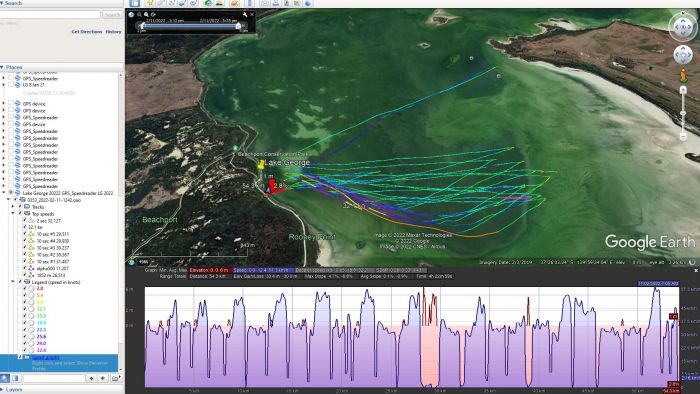Click the add placemark pushpin toolbar icon
Image resolution: width=700 pixels, height=394 pixels.
click(x=150, y=3)
